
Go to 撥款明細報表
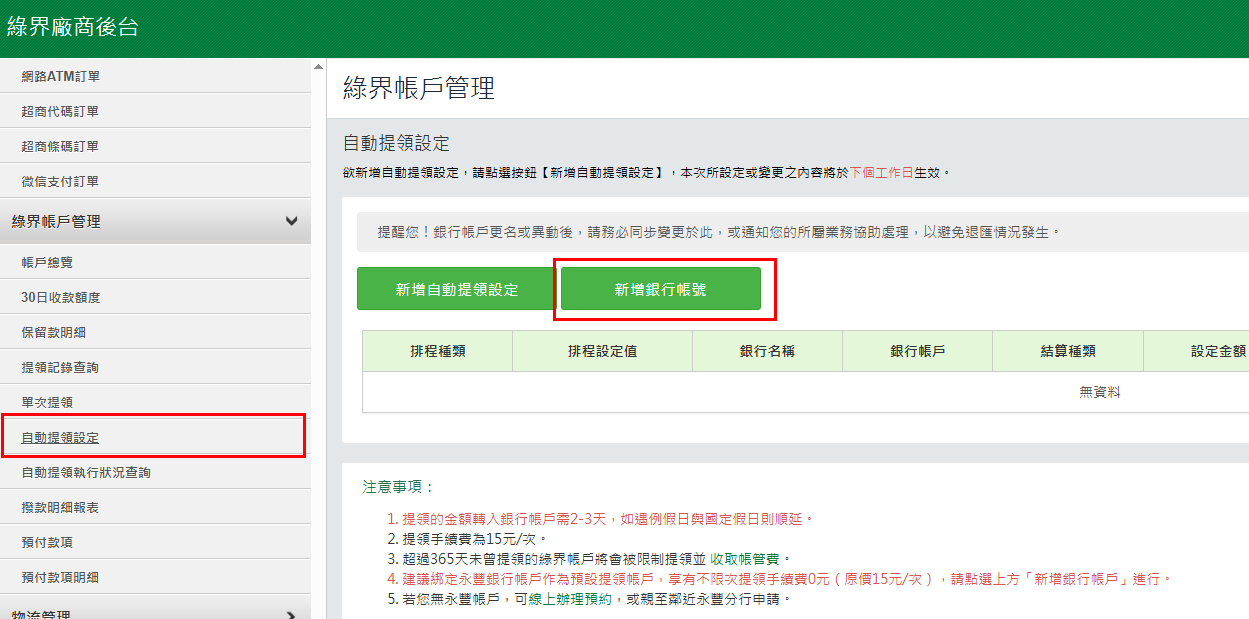pos(155,508)
